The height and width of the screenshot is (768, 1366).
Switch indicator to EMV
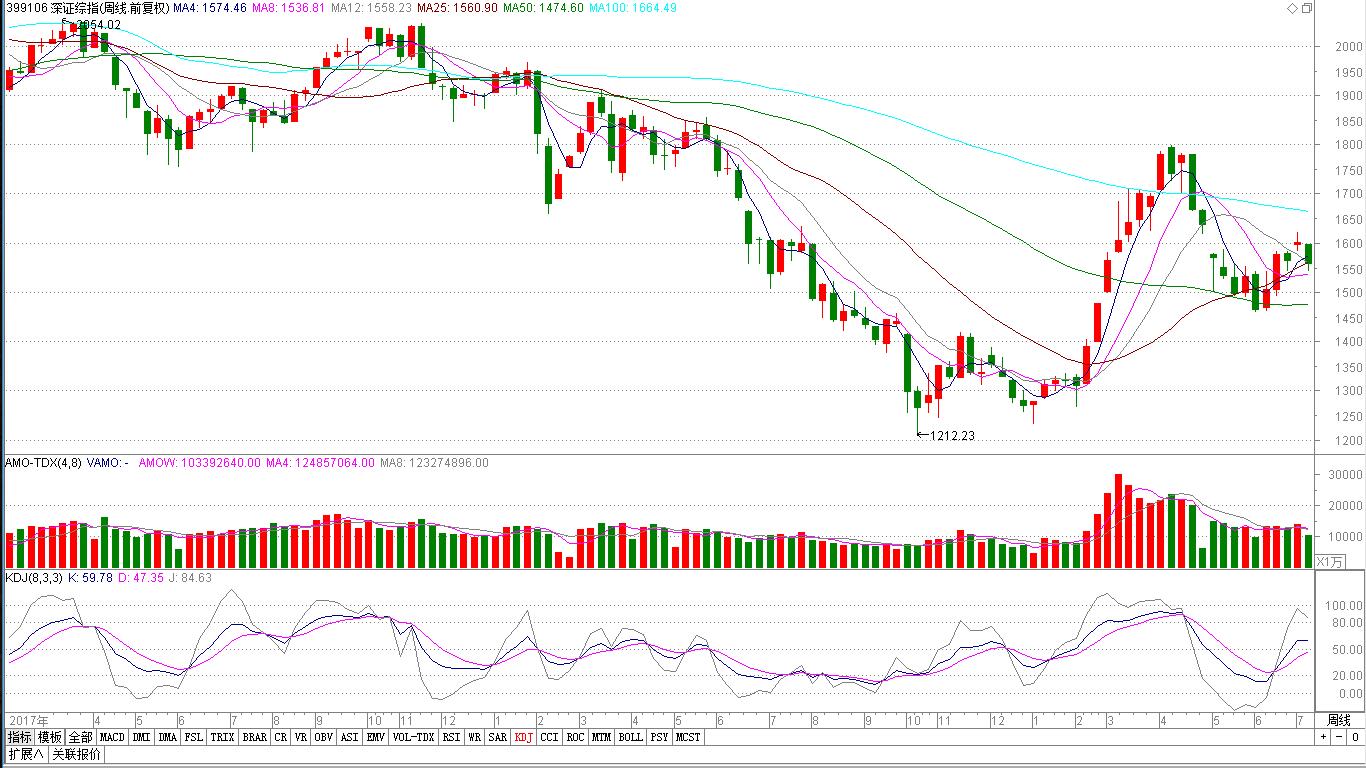375,737
